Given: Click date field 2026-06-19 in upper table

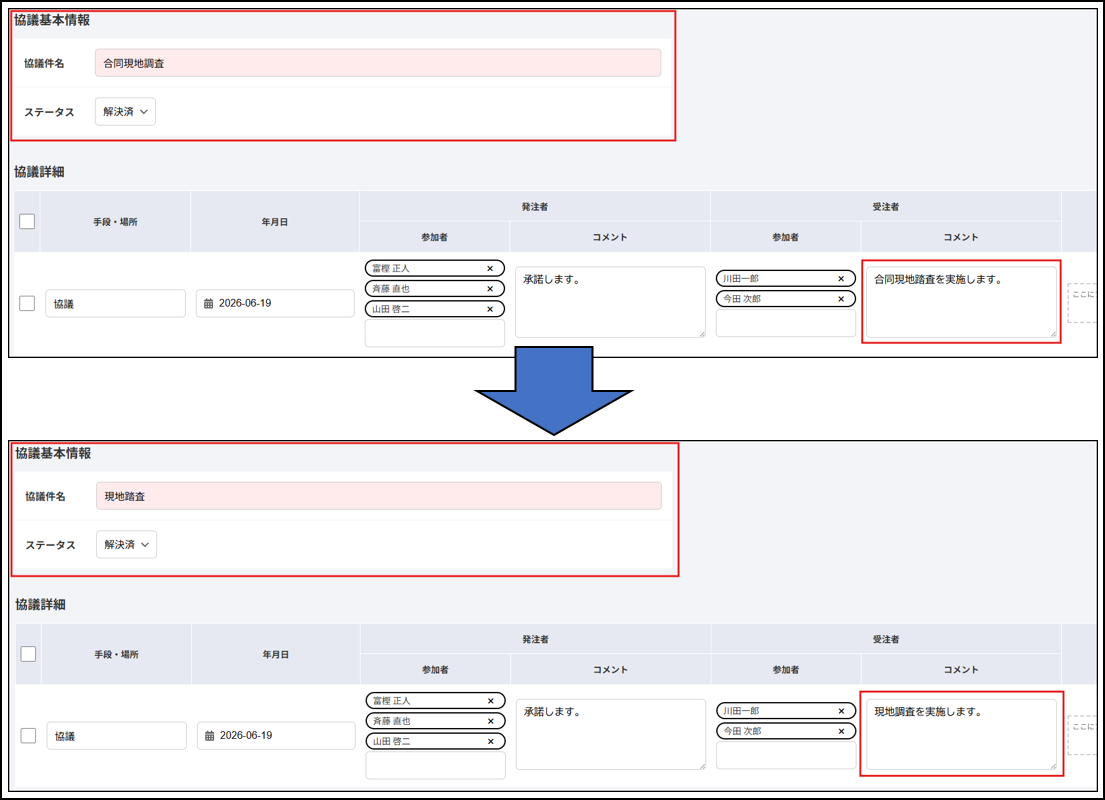Looking at the screenshot, I should pyautogui.click(x=275, y=303).
